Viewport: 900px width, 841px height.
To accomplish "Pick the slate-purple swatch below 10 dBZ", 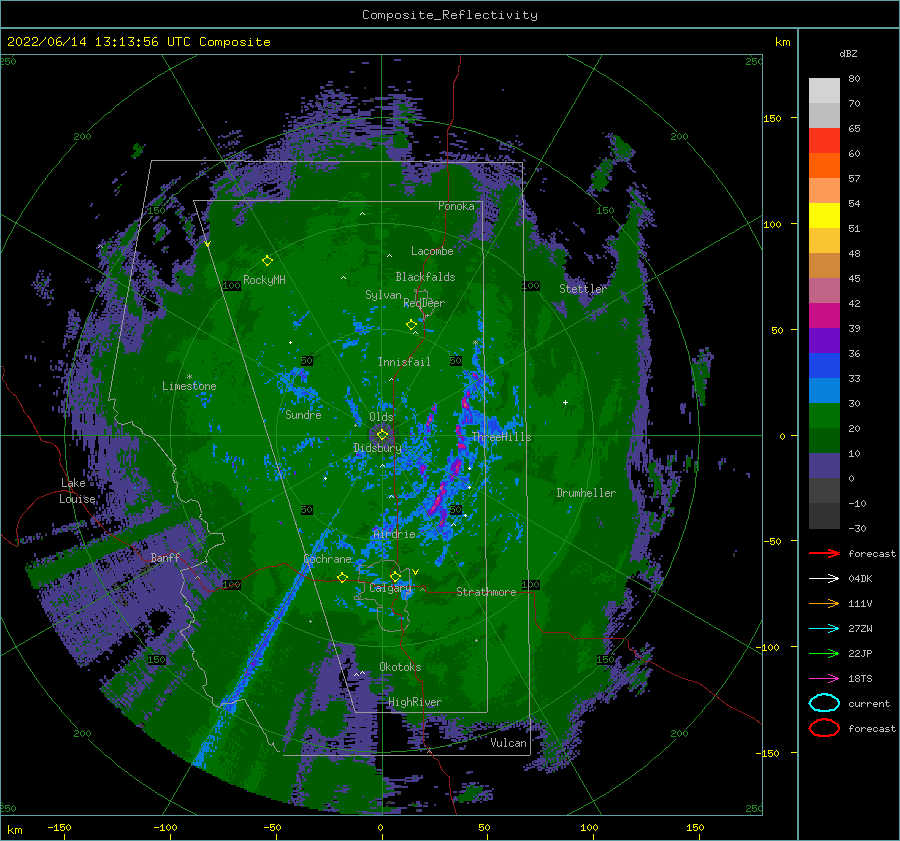I will coord(824,465).
